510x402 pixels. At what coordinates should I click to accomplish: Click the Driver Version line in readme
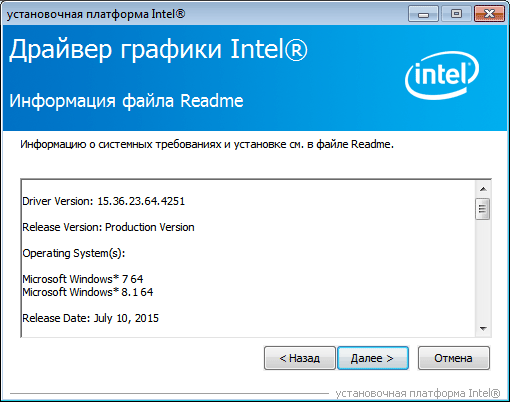click(103, 201)
